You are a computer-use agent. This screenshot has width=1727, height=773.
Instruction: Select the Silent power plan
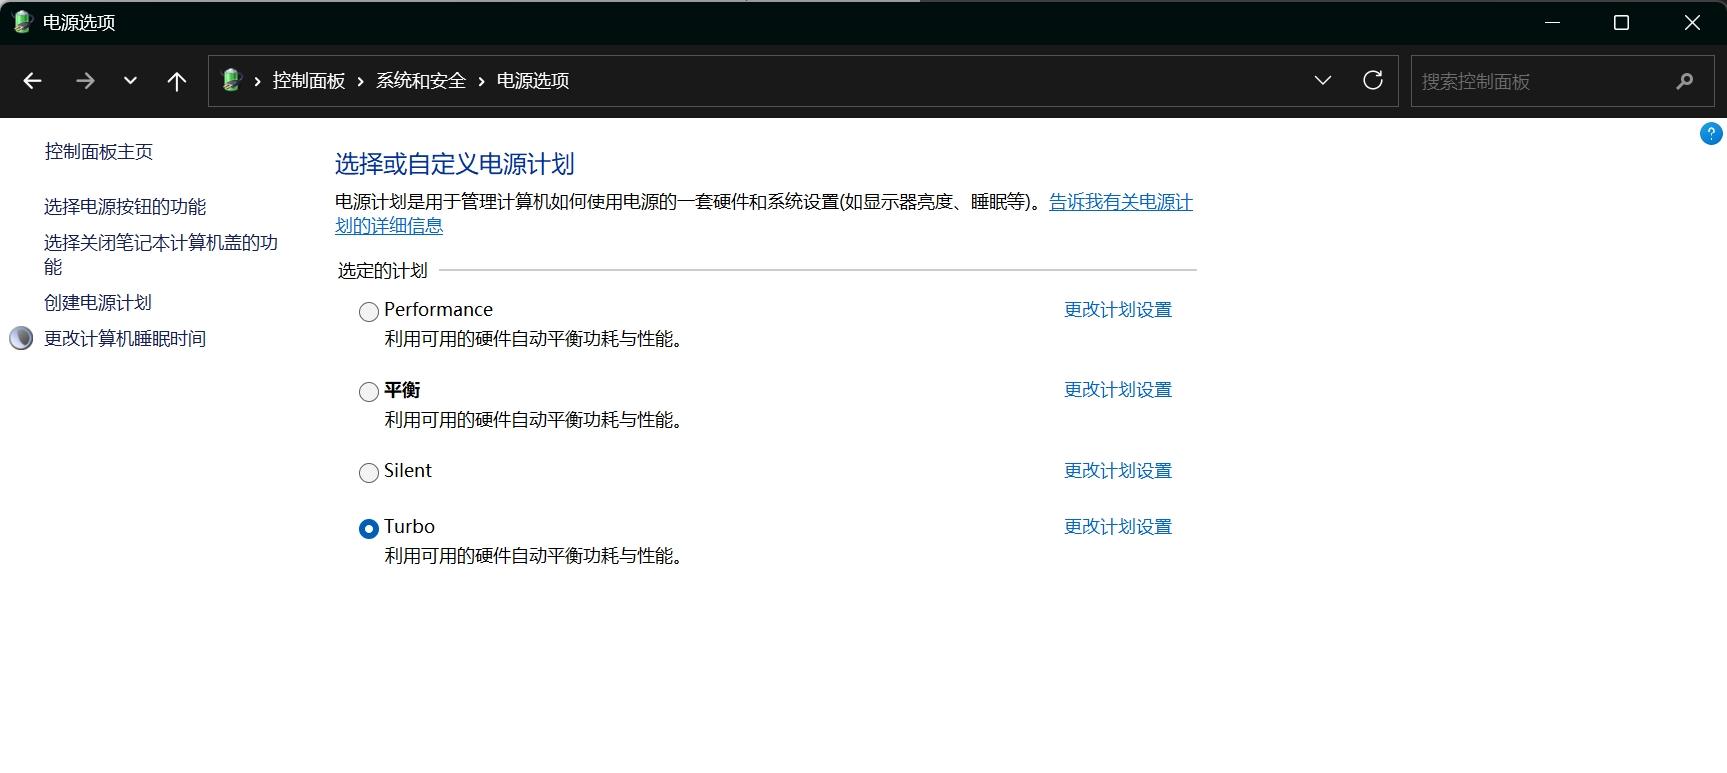[x=369, y=473]
